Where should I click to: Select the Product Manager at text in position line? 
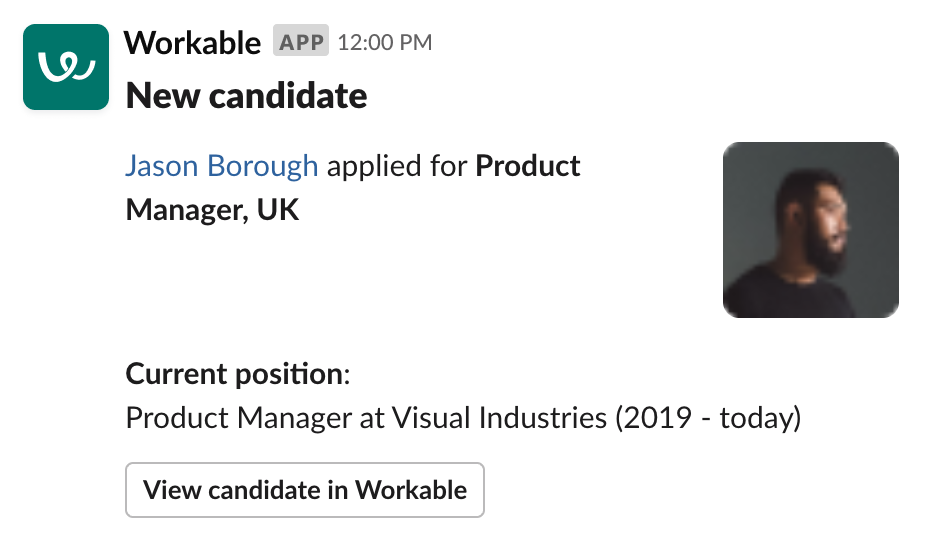pos(255,418)
